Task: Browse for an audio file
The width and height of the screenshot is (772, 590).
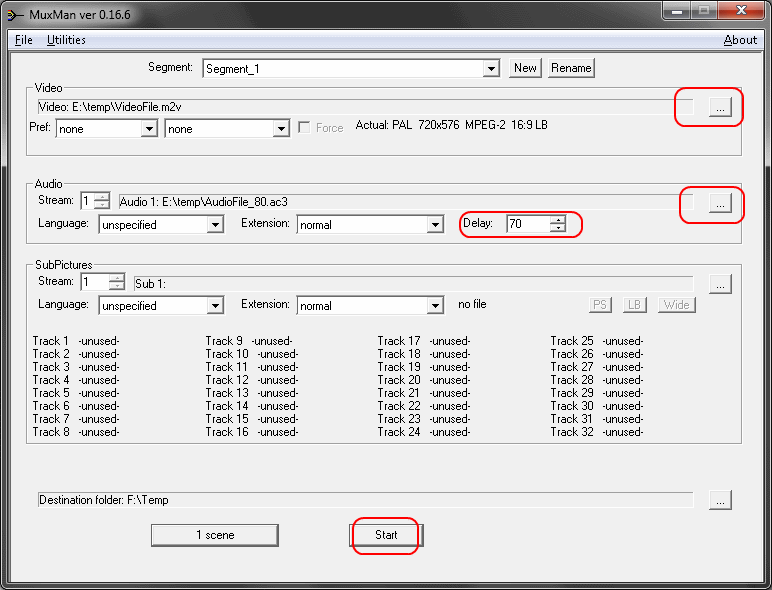Action: tap(720, 203)
